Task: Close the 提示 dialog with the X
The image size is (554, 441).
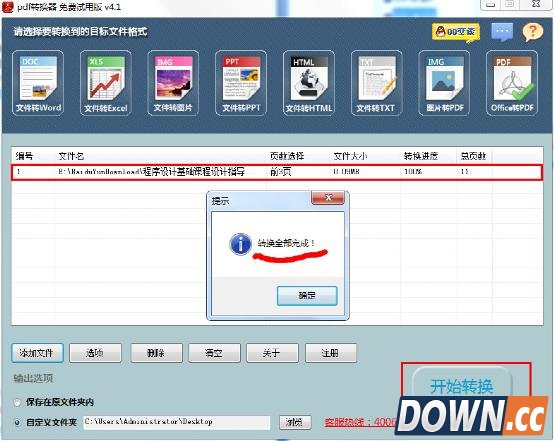Action: (x=328, y=198)
